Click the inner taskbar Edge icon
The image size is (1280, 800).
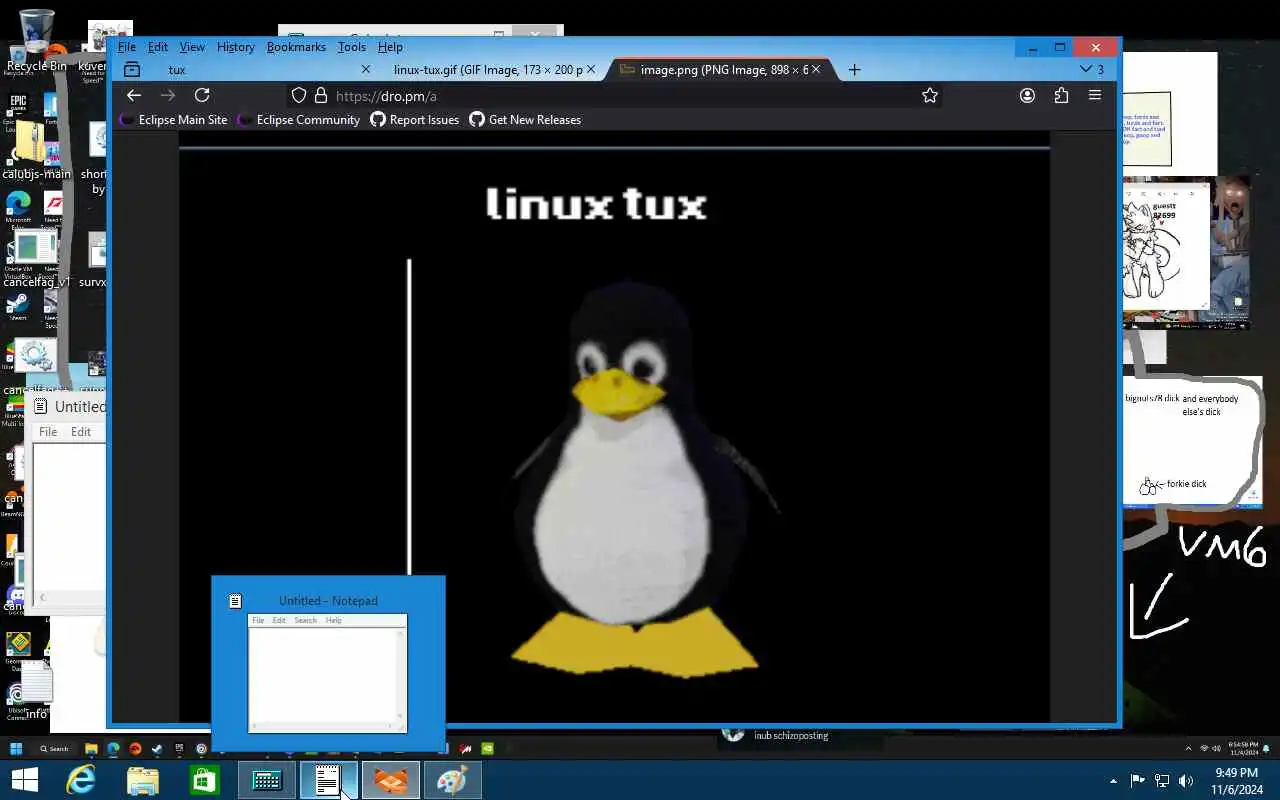113,748
